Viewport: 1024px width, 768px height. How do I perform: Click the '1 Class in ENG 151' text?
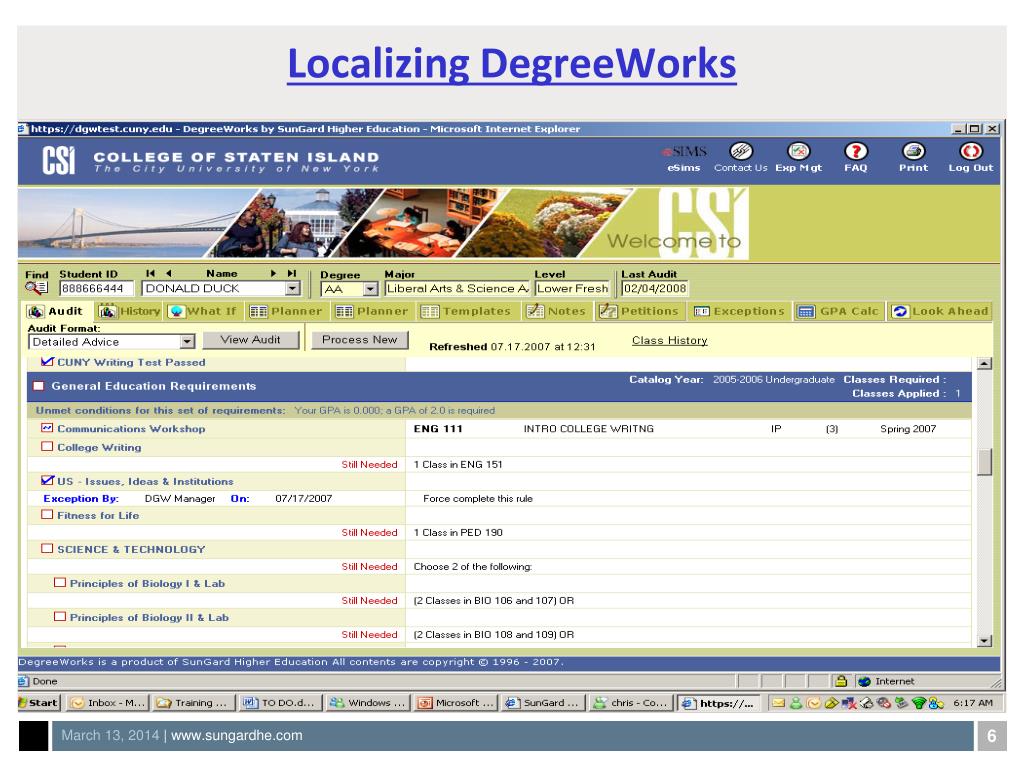click(x=458, y=464)
